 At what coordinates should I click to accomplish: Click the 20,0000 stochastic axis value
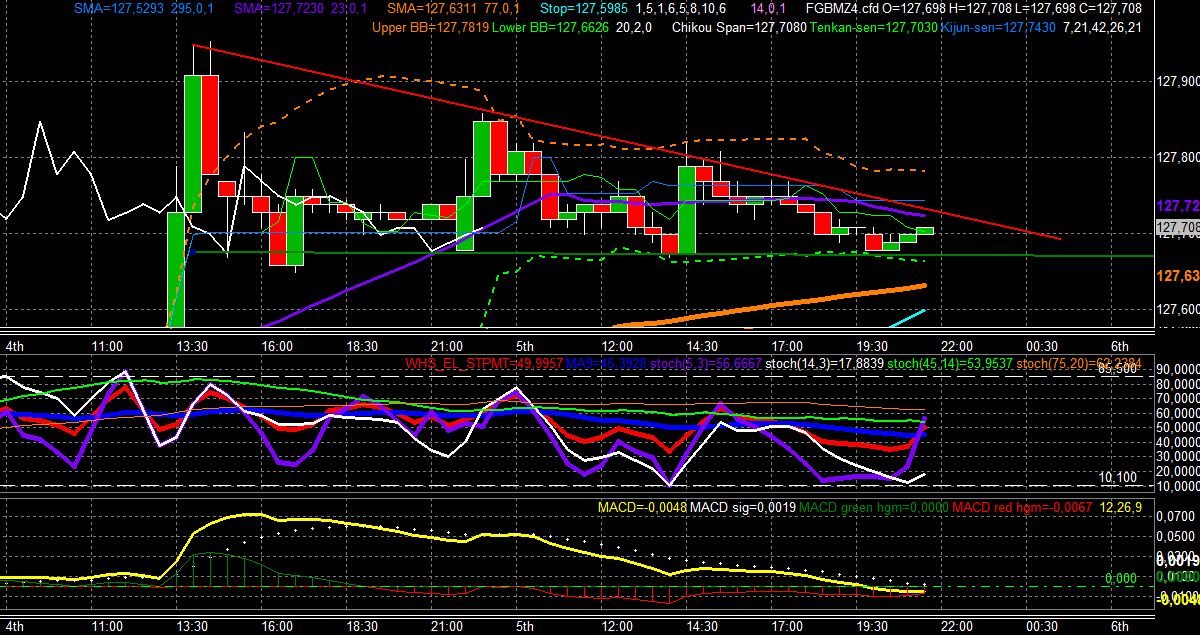click(1178, 470)
